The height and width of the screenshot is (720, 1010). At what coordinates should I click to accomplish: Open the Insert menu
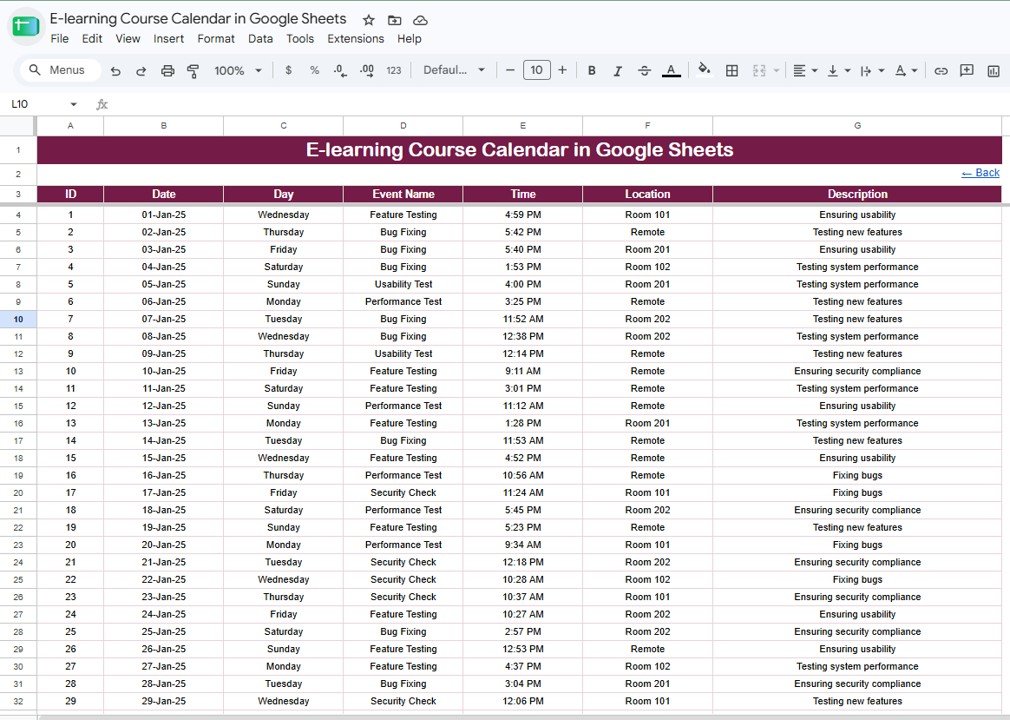tap(168, 39)
